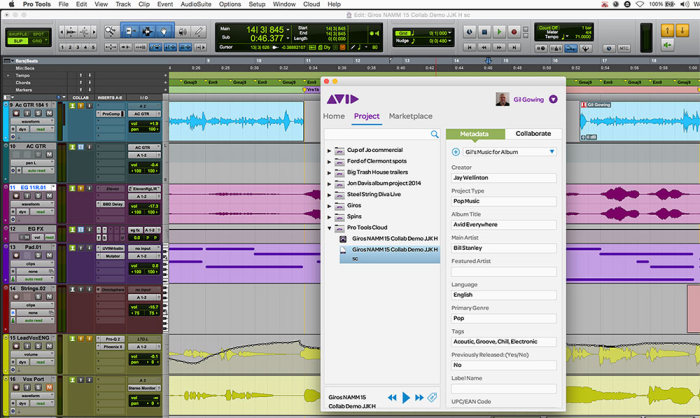
Task: Mute the Vox Port track
Action: 49,388
